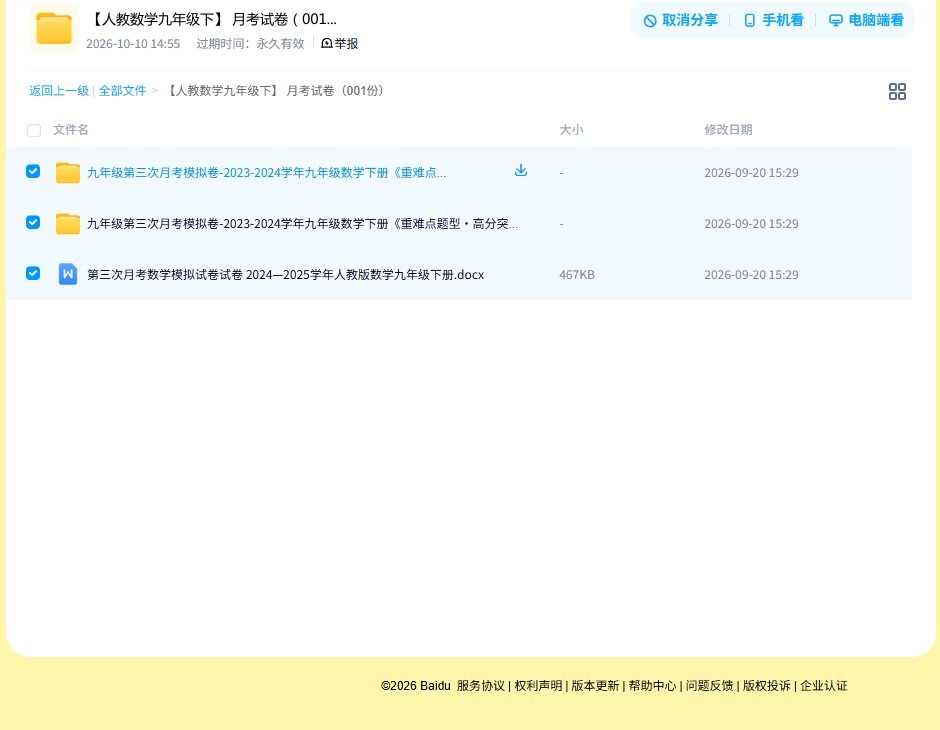This screenshot has width=940, height=730.
Task: Report this share via 举报
Action: pos(339,43)
